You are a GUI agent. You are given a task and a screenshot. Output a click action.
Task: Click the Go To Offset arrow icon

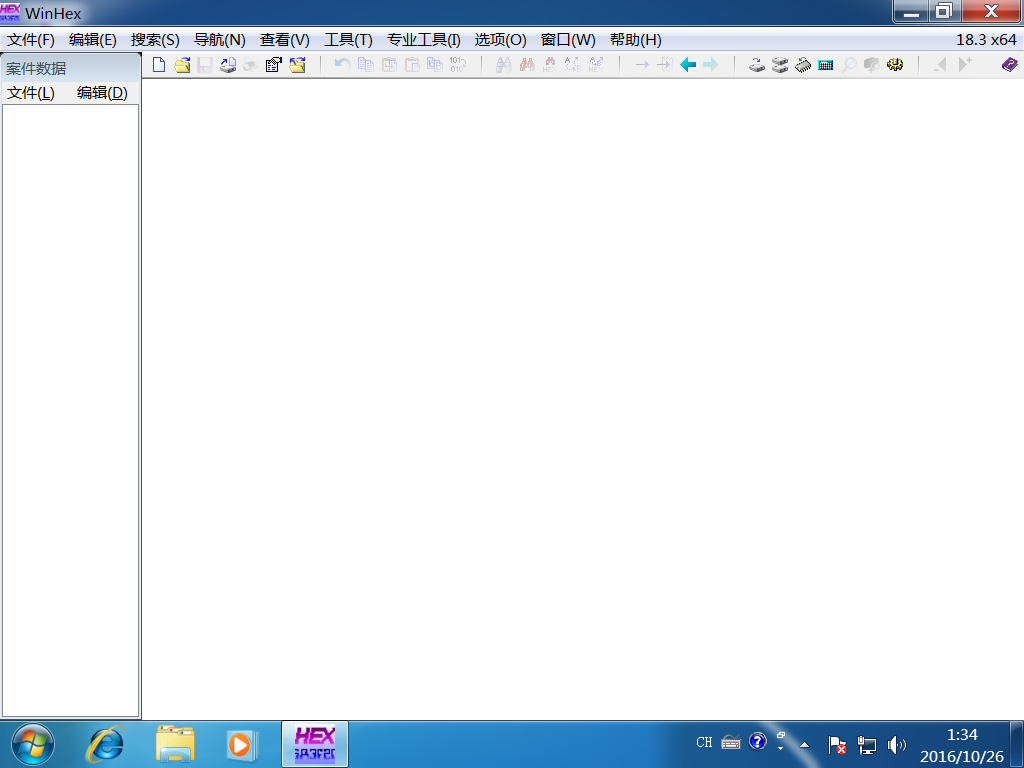[x=642, y=65]
